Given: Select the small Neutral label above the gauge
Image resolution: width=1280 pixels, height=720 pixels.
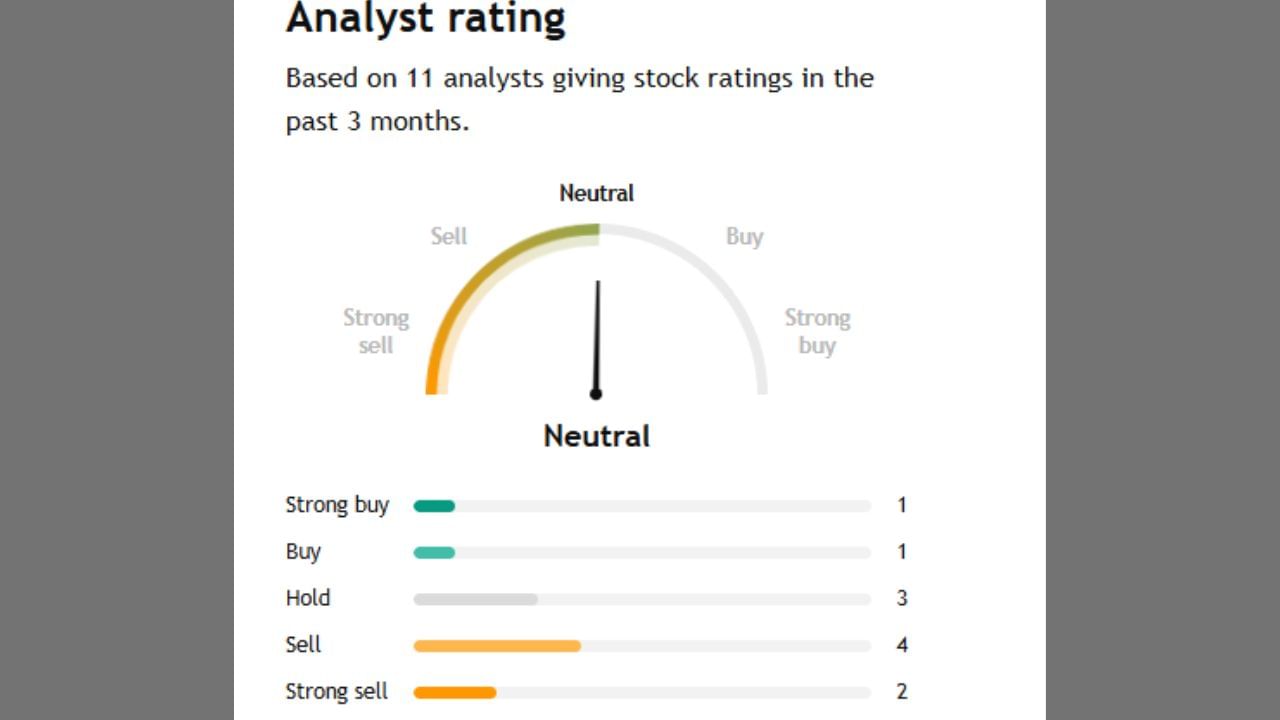Looking at the screenshot, I should coord(596,193).
